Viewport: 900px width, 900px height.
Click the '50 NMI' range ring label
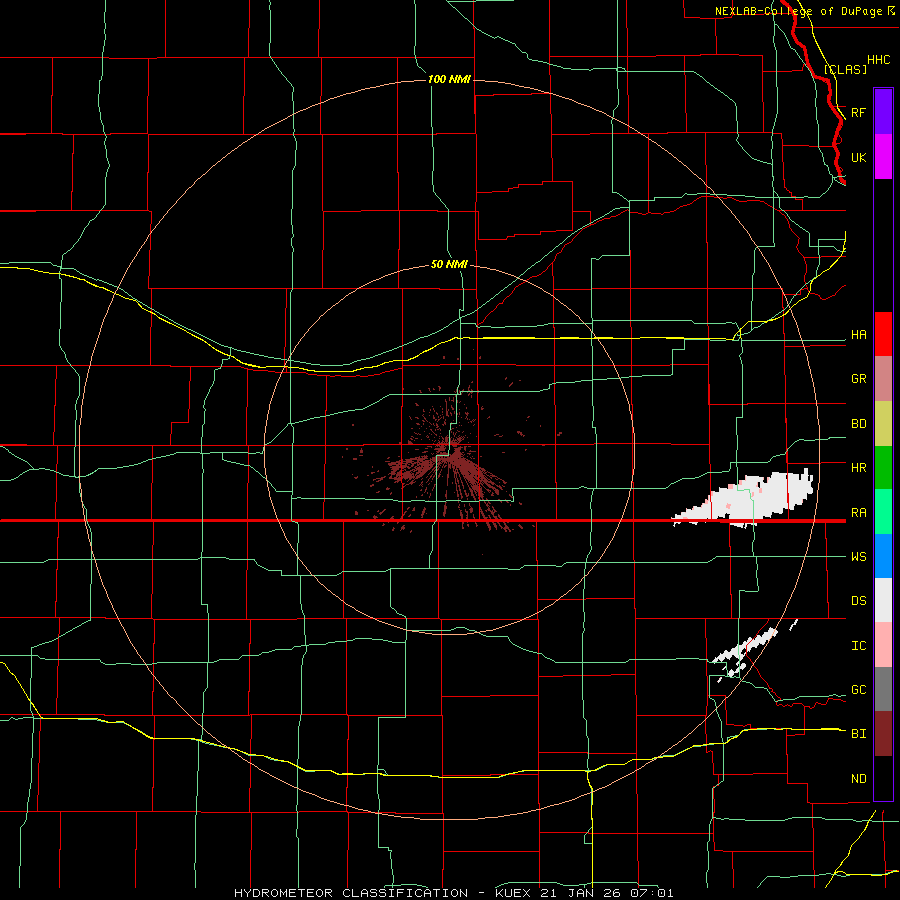[449, 264]
